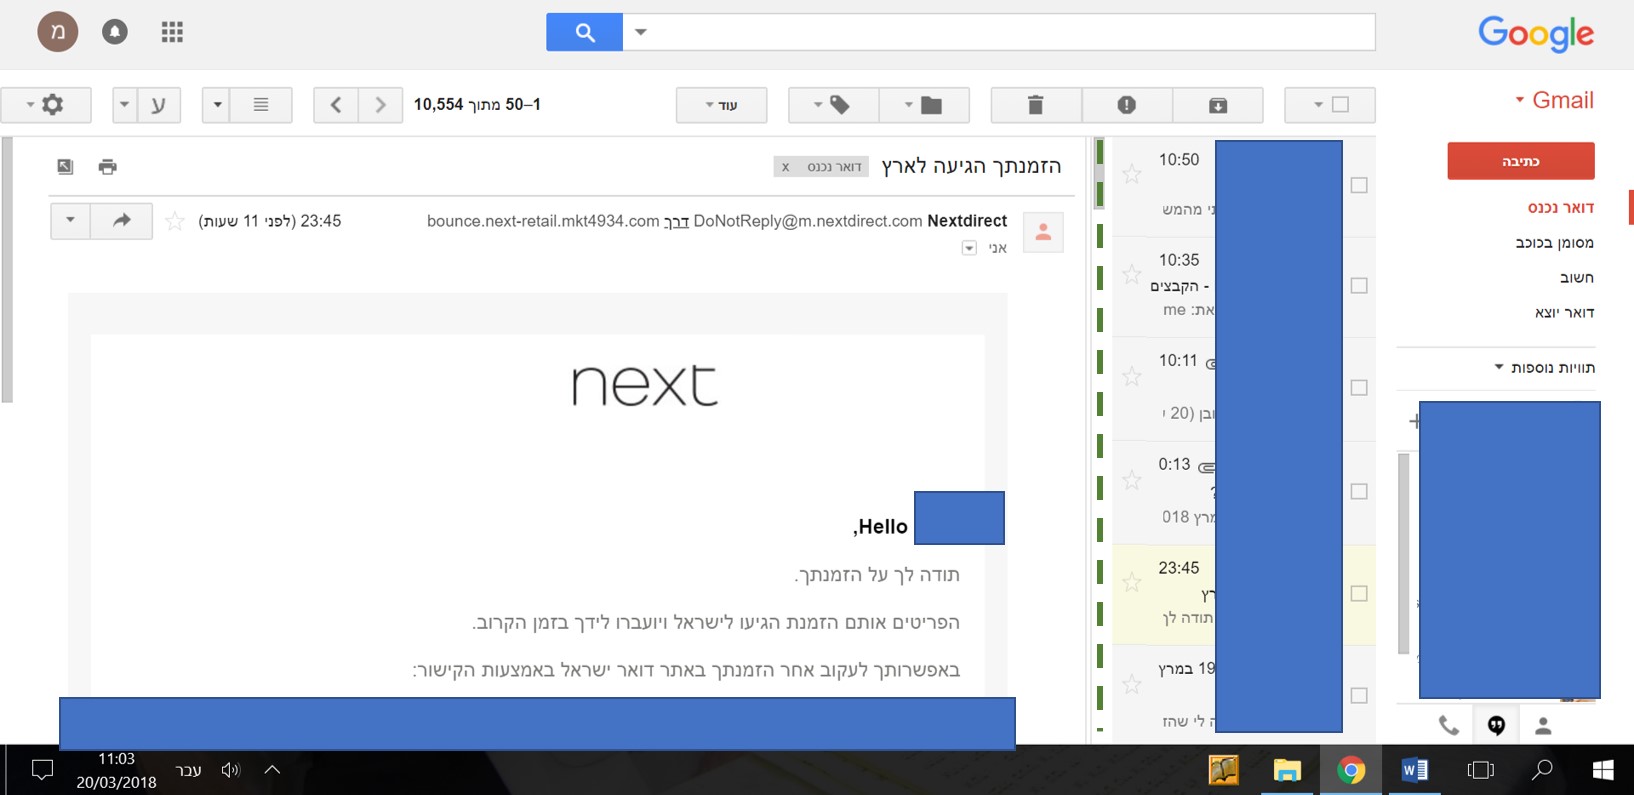Image resolution: width=1634 pixels, height=795 pixels.
Task: Open the account avatar menu
Action: click(58, 32)
